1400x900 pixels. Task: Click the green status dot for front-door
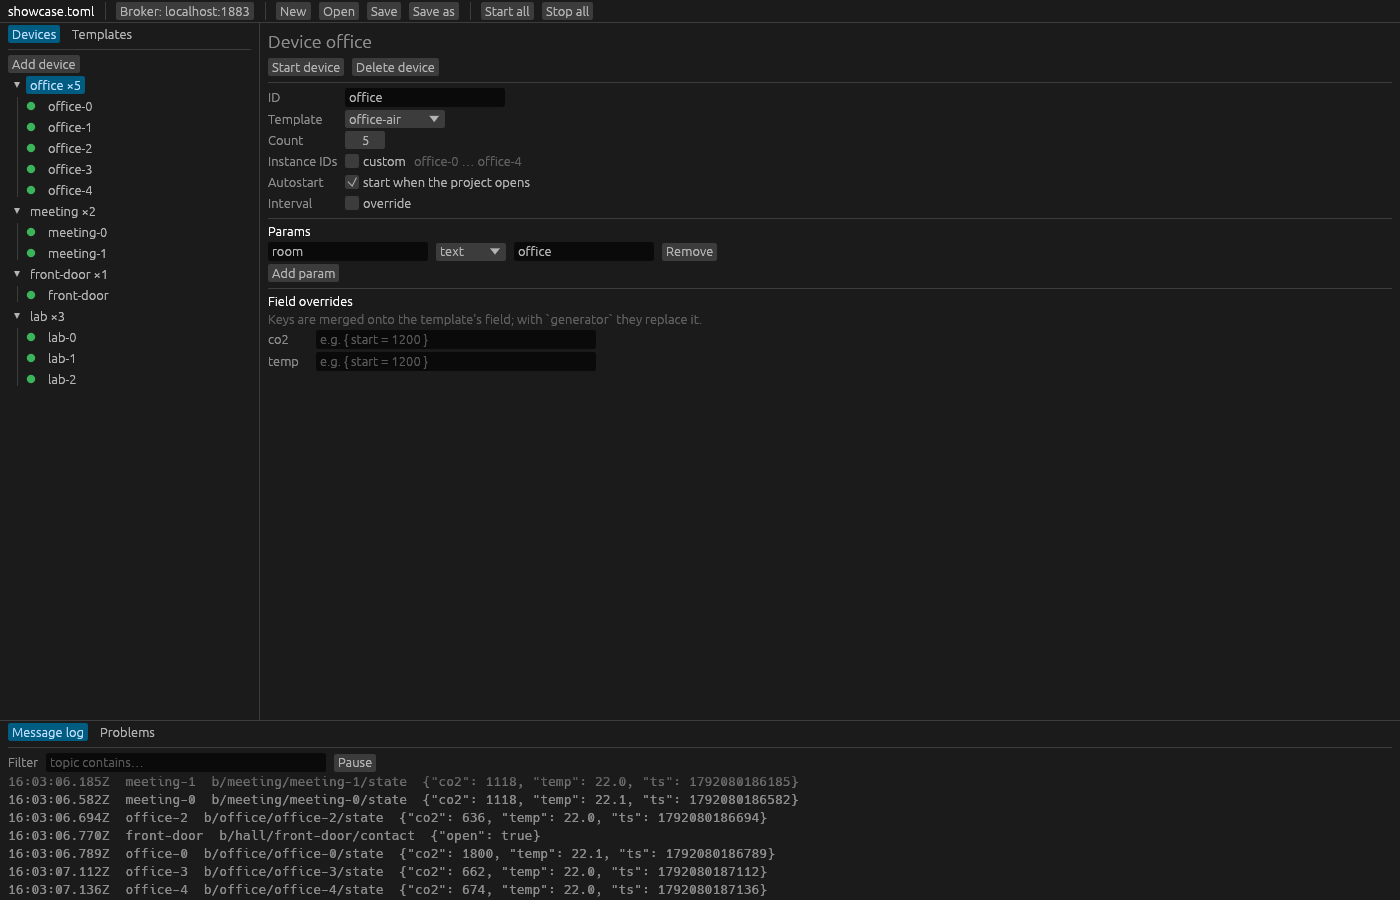[x=31, y=295]
